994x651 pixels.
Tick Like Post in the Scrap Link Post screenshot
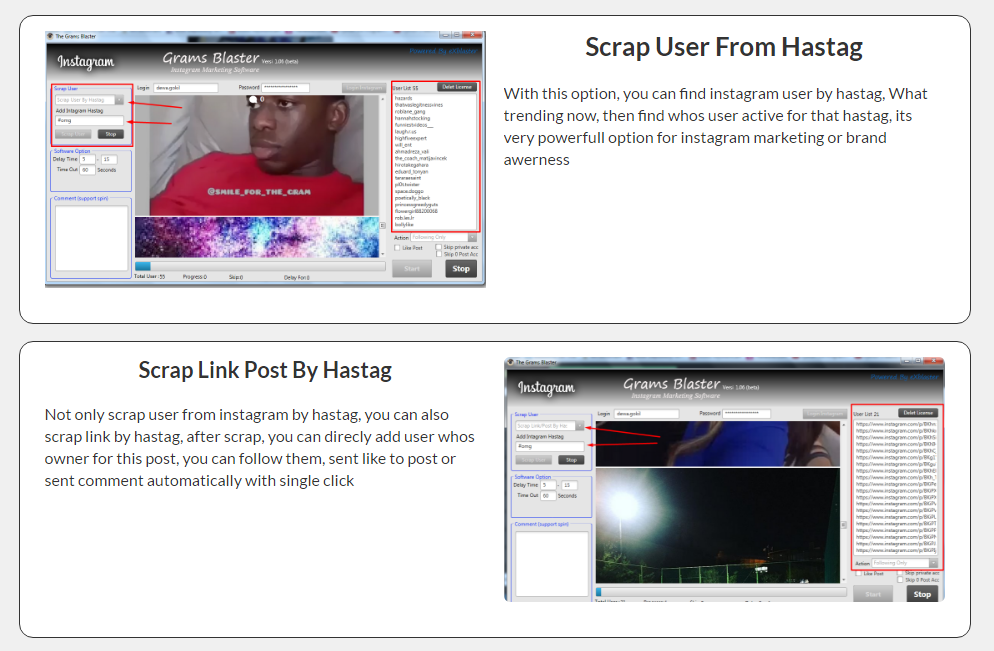(x=858, y=574)
